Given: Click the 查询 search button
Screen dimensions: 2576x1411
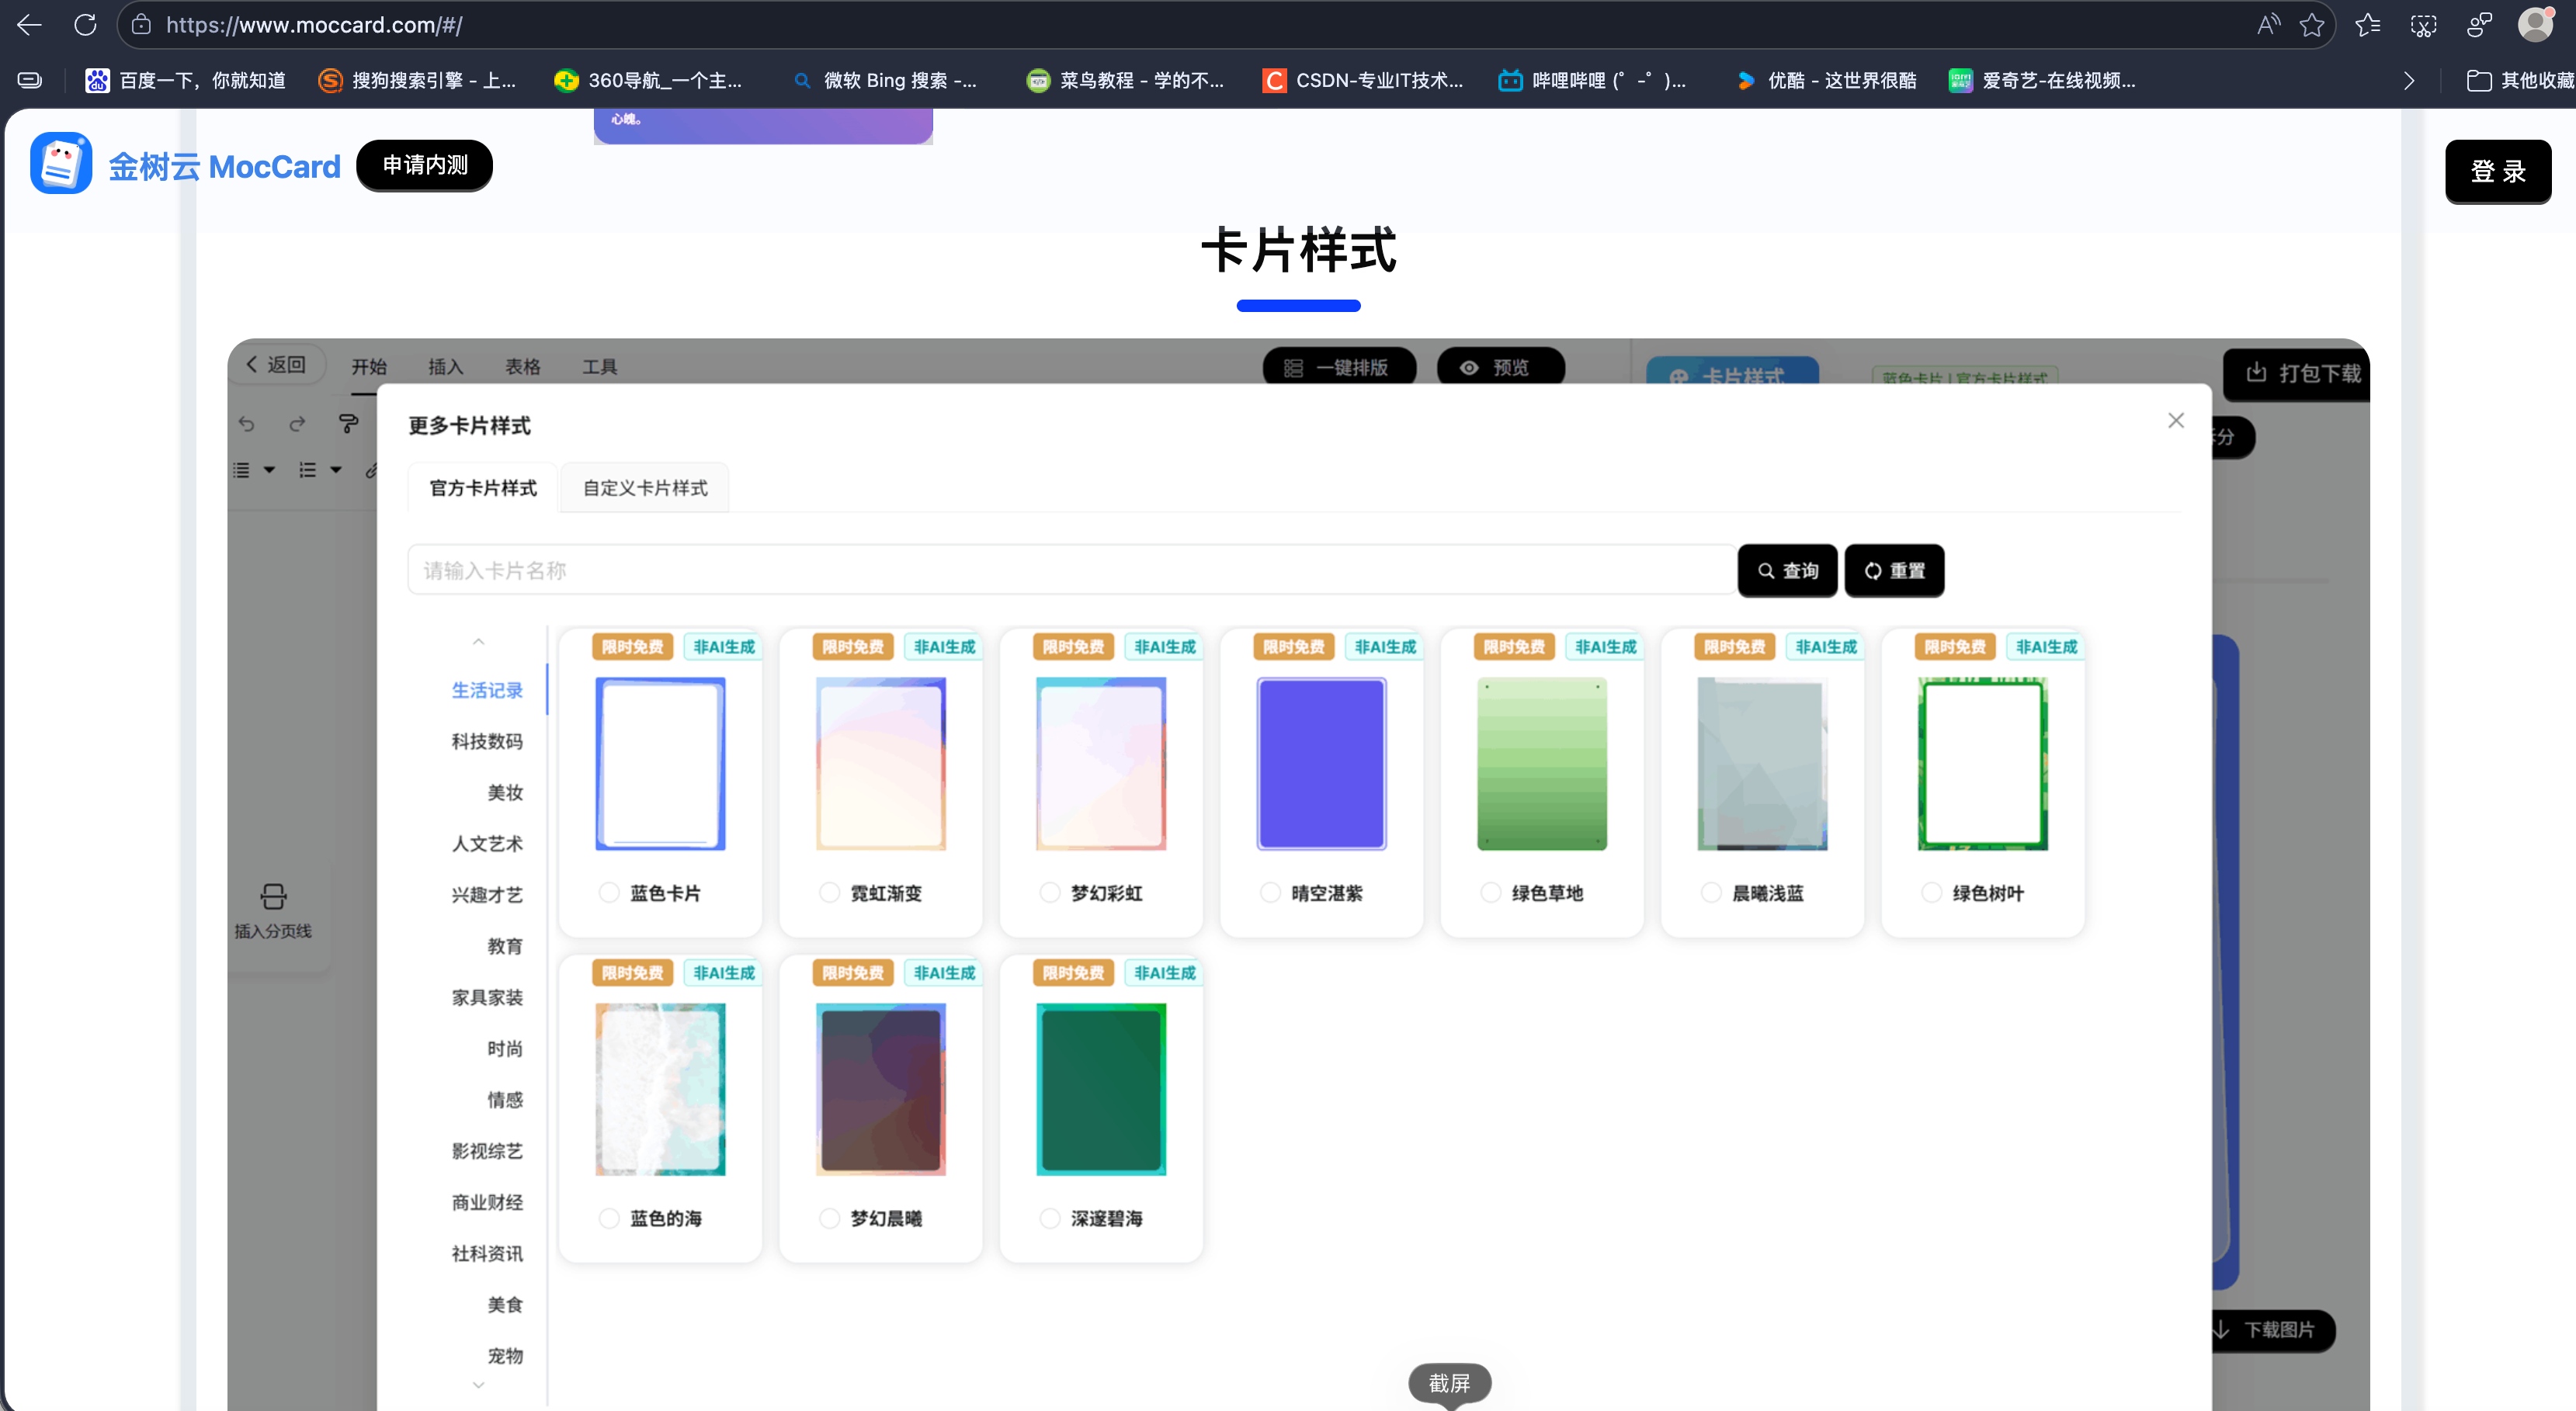Looking at the screenshot, I should coord(1788,571).
